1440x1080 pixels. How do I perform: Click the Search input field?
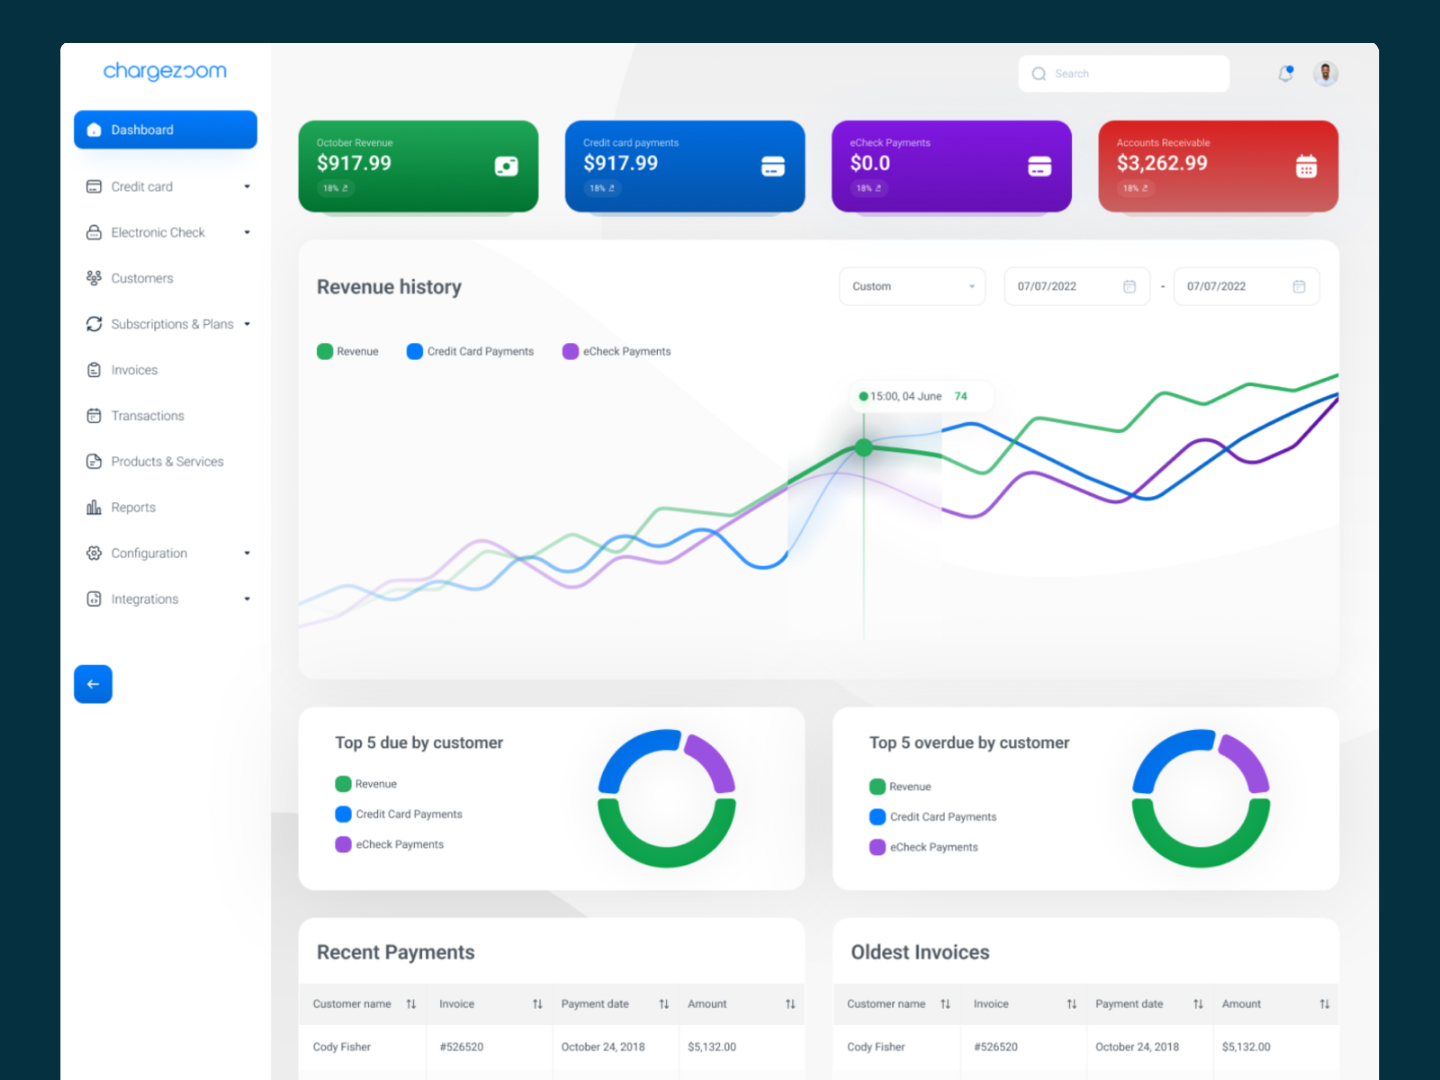pos(1124,74)
